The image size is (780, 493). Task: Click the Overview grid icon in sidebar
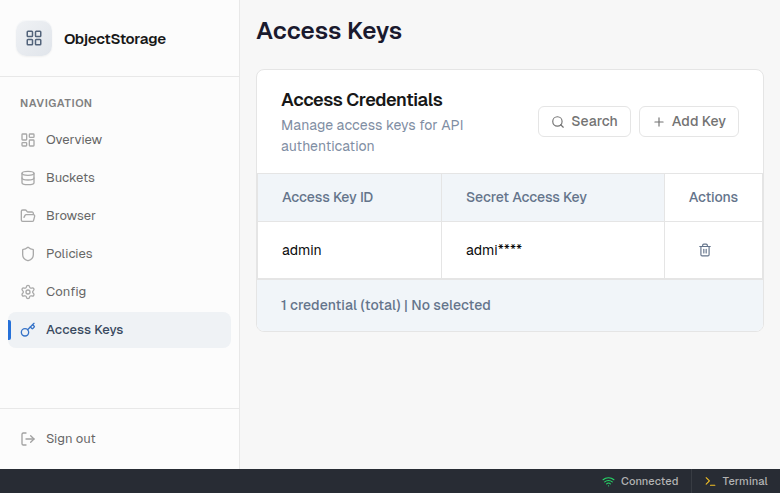point(28,140)
